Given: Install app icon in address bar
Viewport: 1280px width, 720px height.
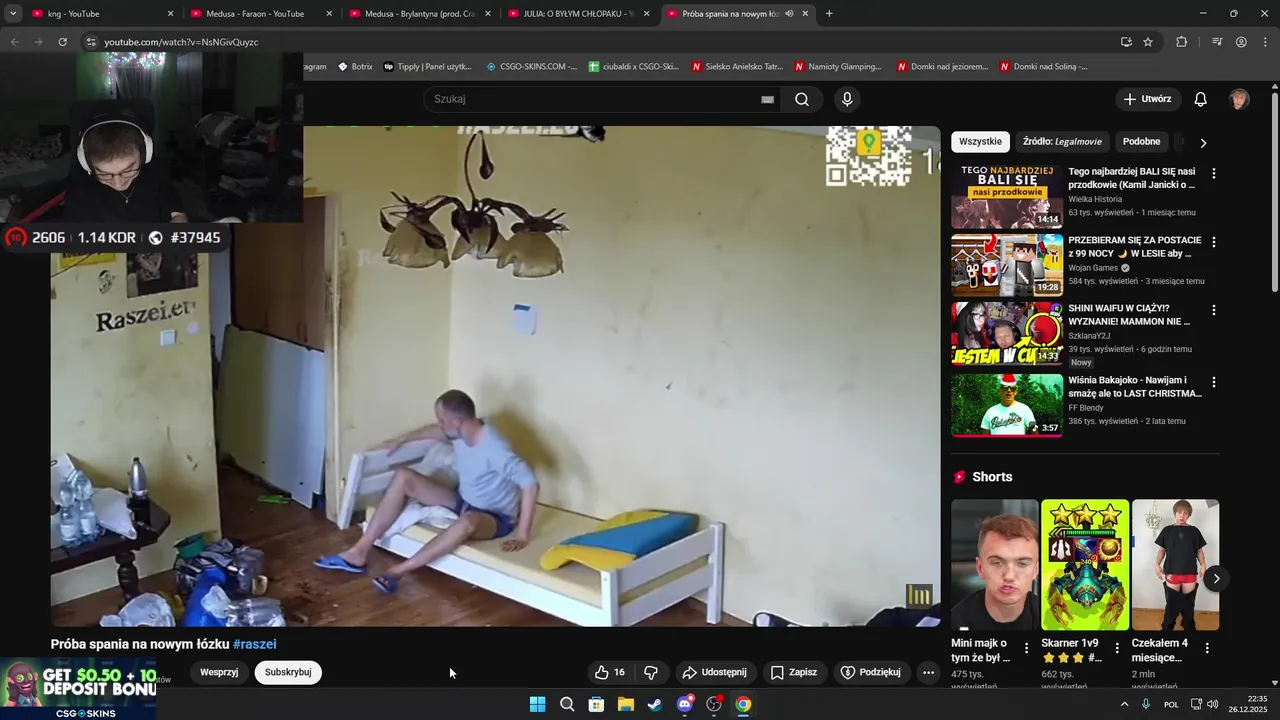Looking at the screenshot, I should (x=1126, y=42).
